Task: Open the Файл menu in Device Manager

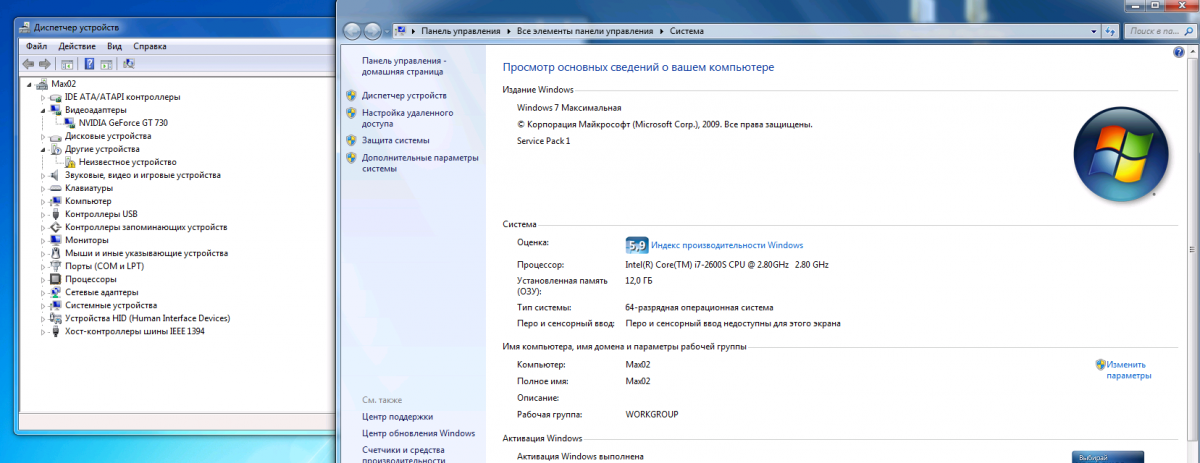Action: tap(37, 46)
